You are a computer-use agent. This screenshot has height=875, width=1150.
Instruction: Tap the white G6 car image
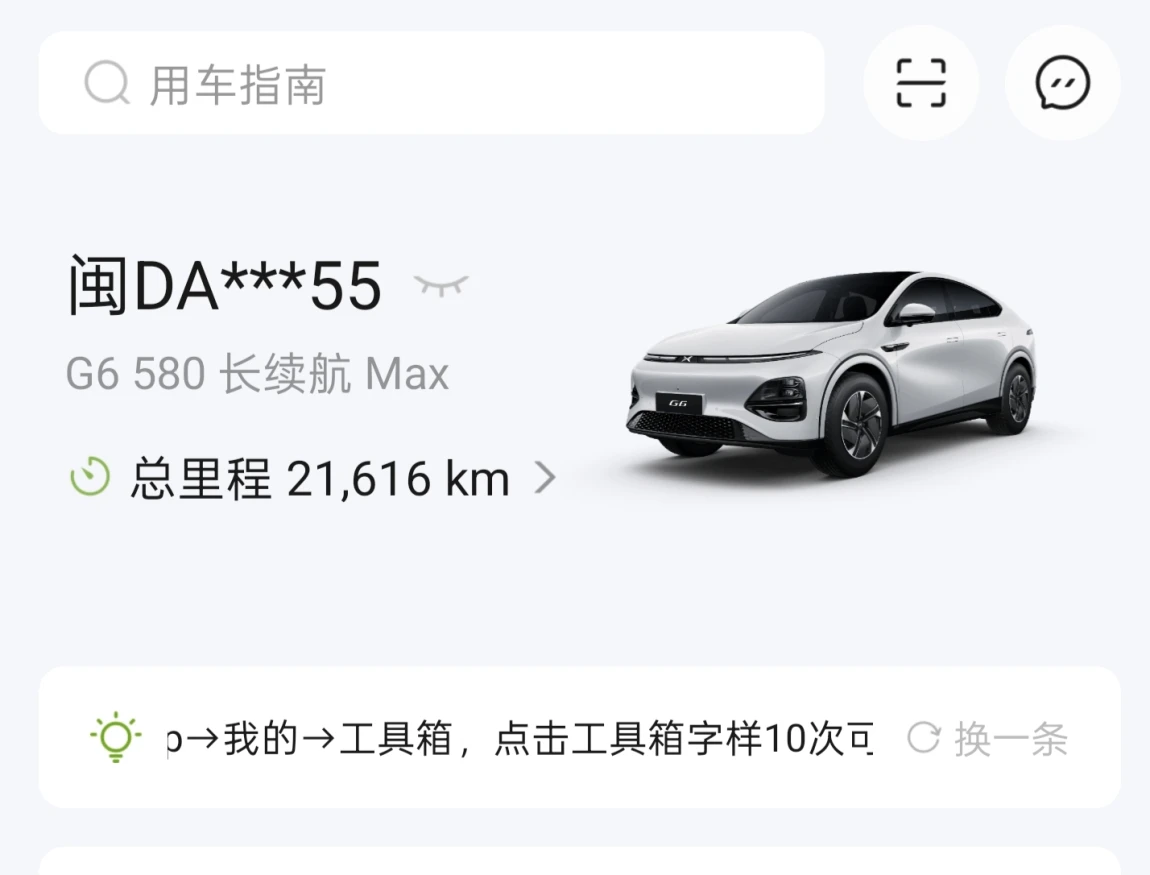coord(831,374)
